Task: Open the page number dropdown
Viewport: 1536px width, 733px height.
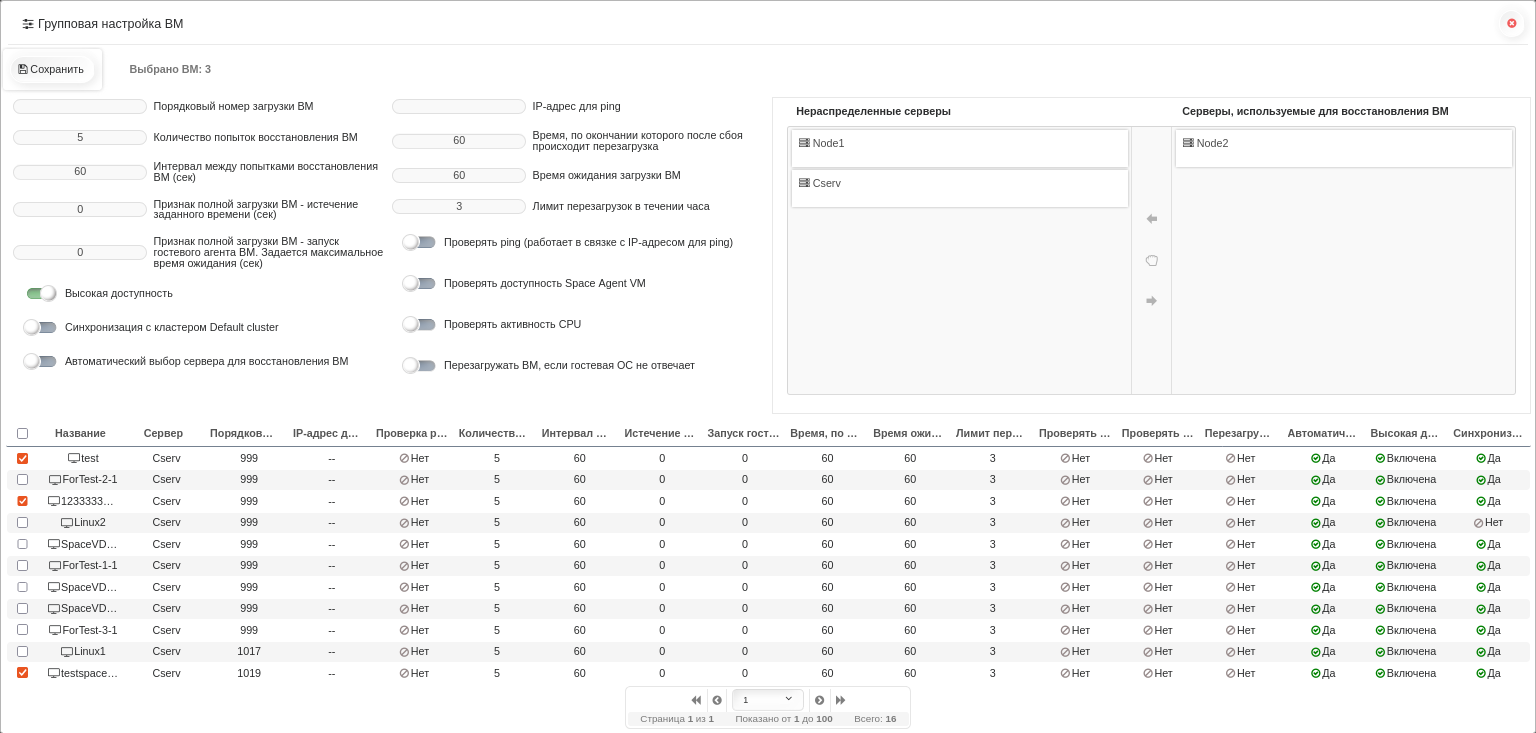Action: coord(768,700)
